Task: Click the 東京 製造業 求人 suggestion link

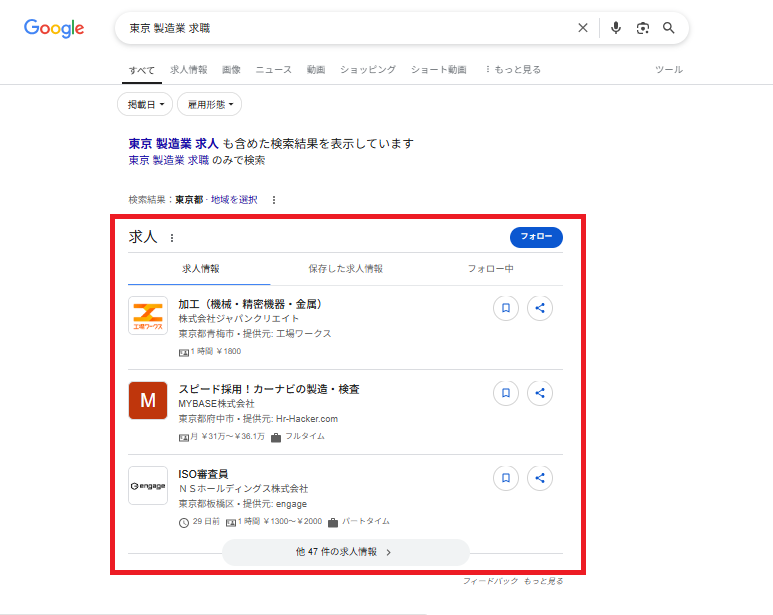Action: 174,143
